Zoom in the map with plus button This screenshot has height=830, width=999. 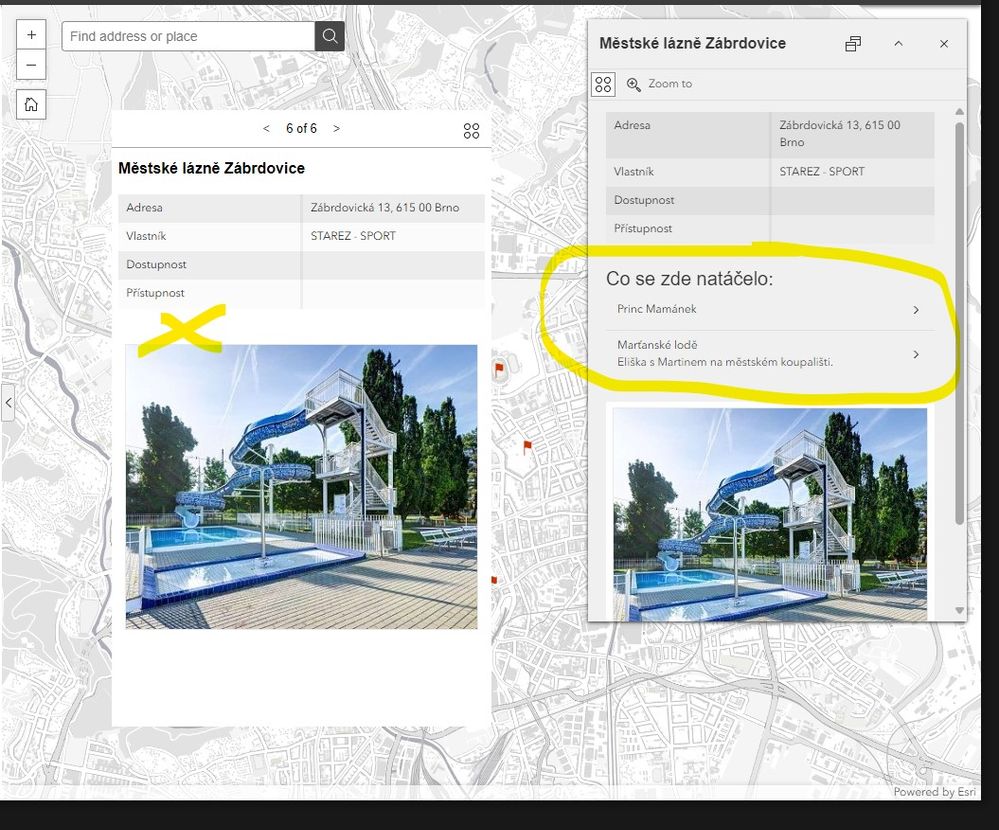(x=31, y=35)
